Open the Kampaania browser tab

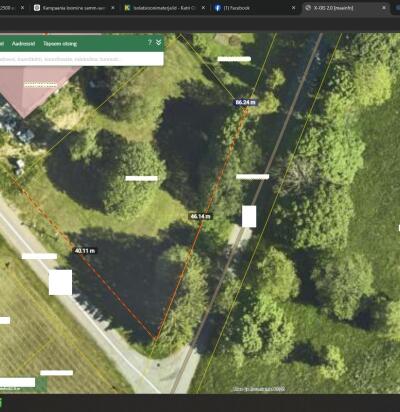coord(74,8)
